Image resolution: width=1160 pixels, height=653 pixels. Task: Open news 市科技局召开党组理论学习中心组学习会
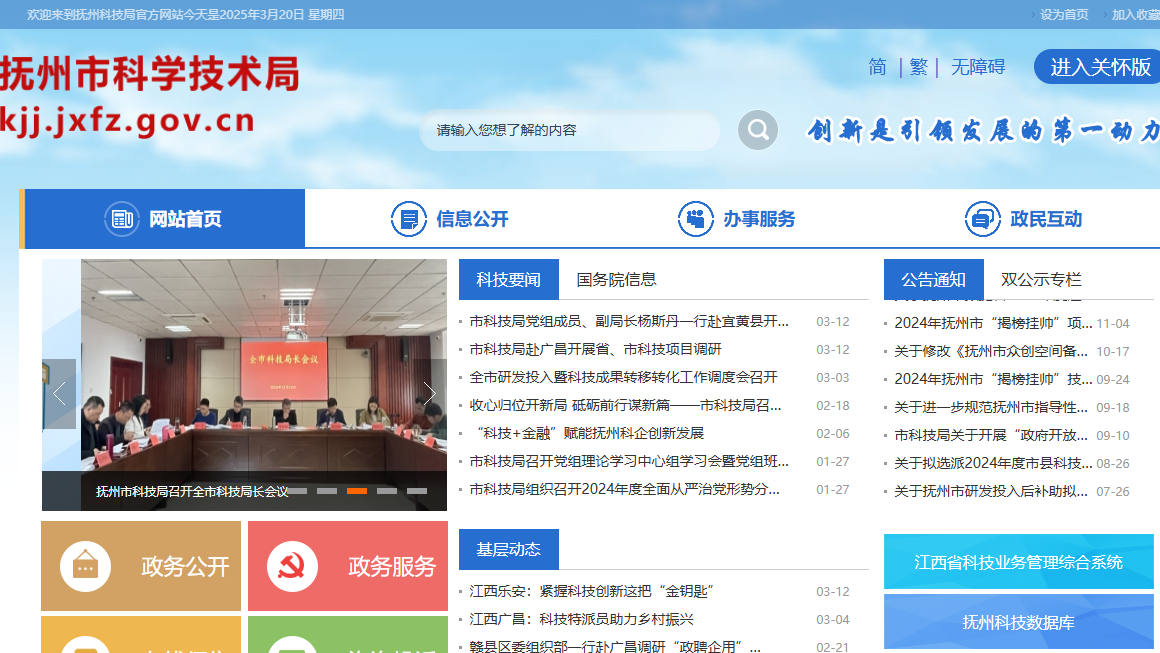(x=629, y=461)
